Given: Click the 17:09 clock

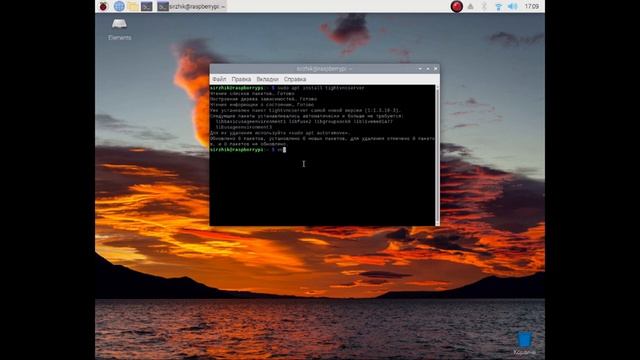Looking at the screenshot, I should pos(531,6).
